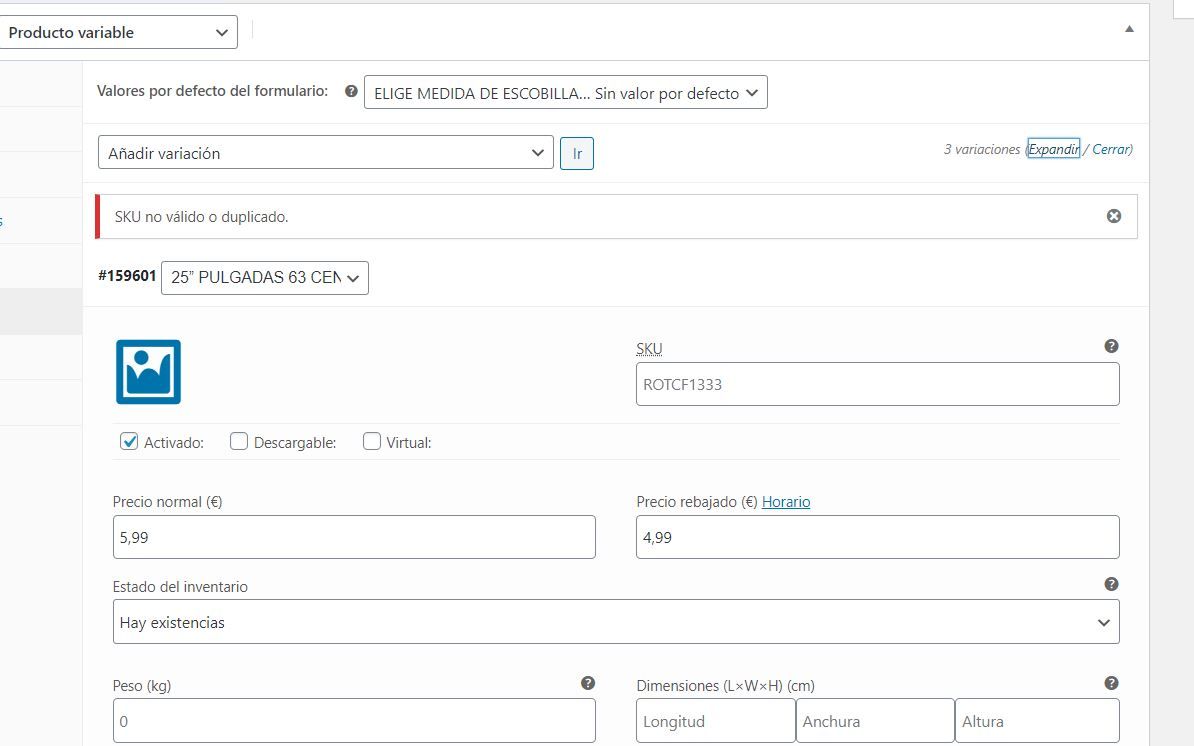Open the Hay existencias stock dropdown
The height and width of the screenshot is (746, 1194).
click(x=616, y=622)
